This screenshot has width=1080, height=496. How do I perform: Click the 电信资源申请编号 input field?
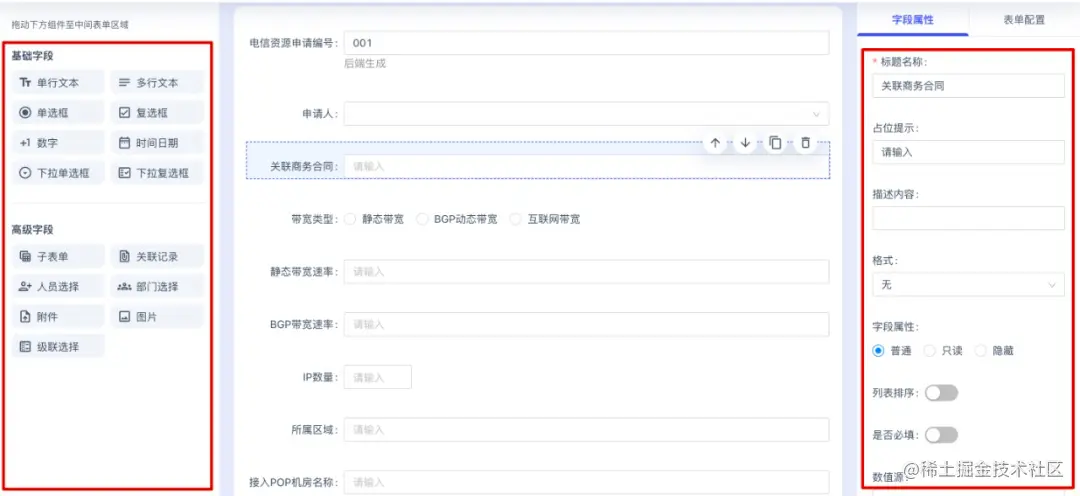[x=586, y=43]
